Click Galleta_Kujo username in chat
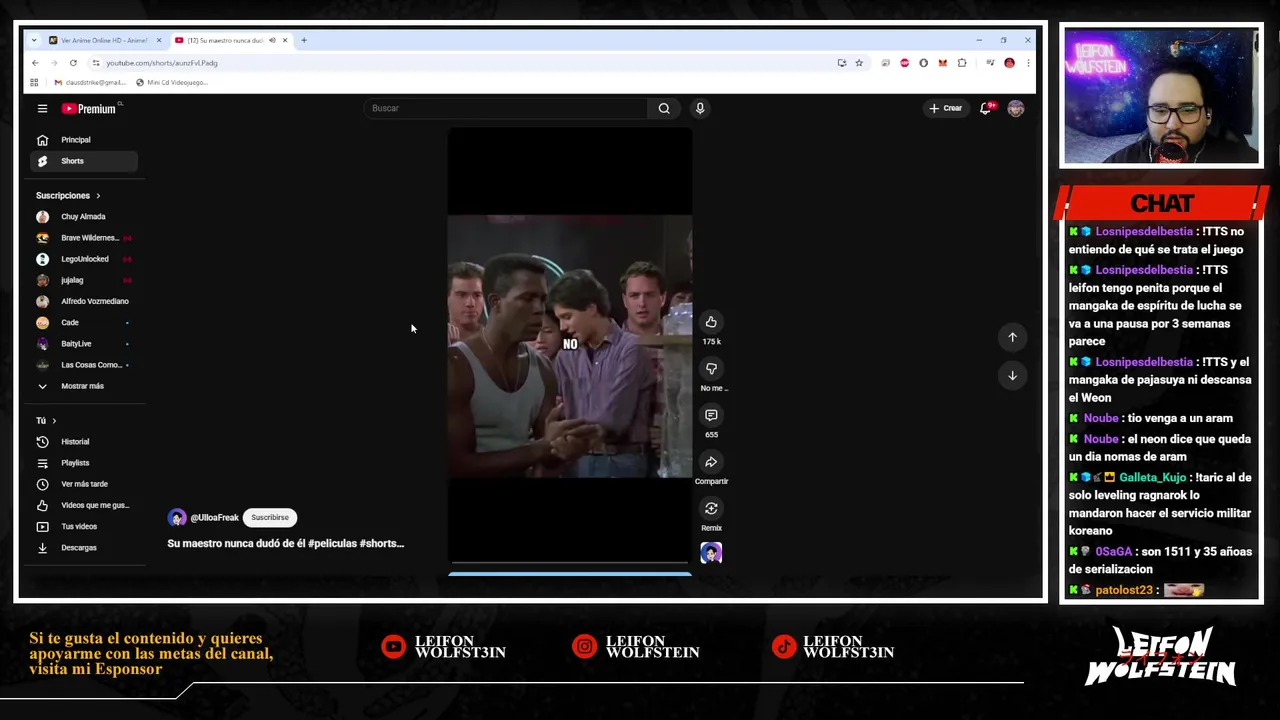This screenshot has width=1280, height=720. click(x=1152, y=477)
